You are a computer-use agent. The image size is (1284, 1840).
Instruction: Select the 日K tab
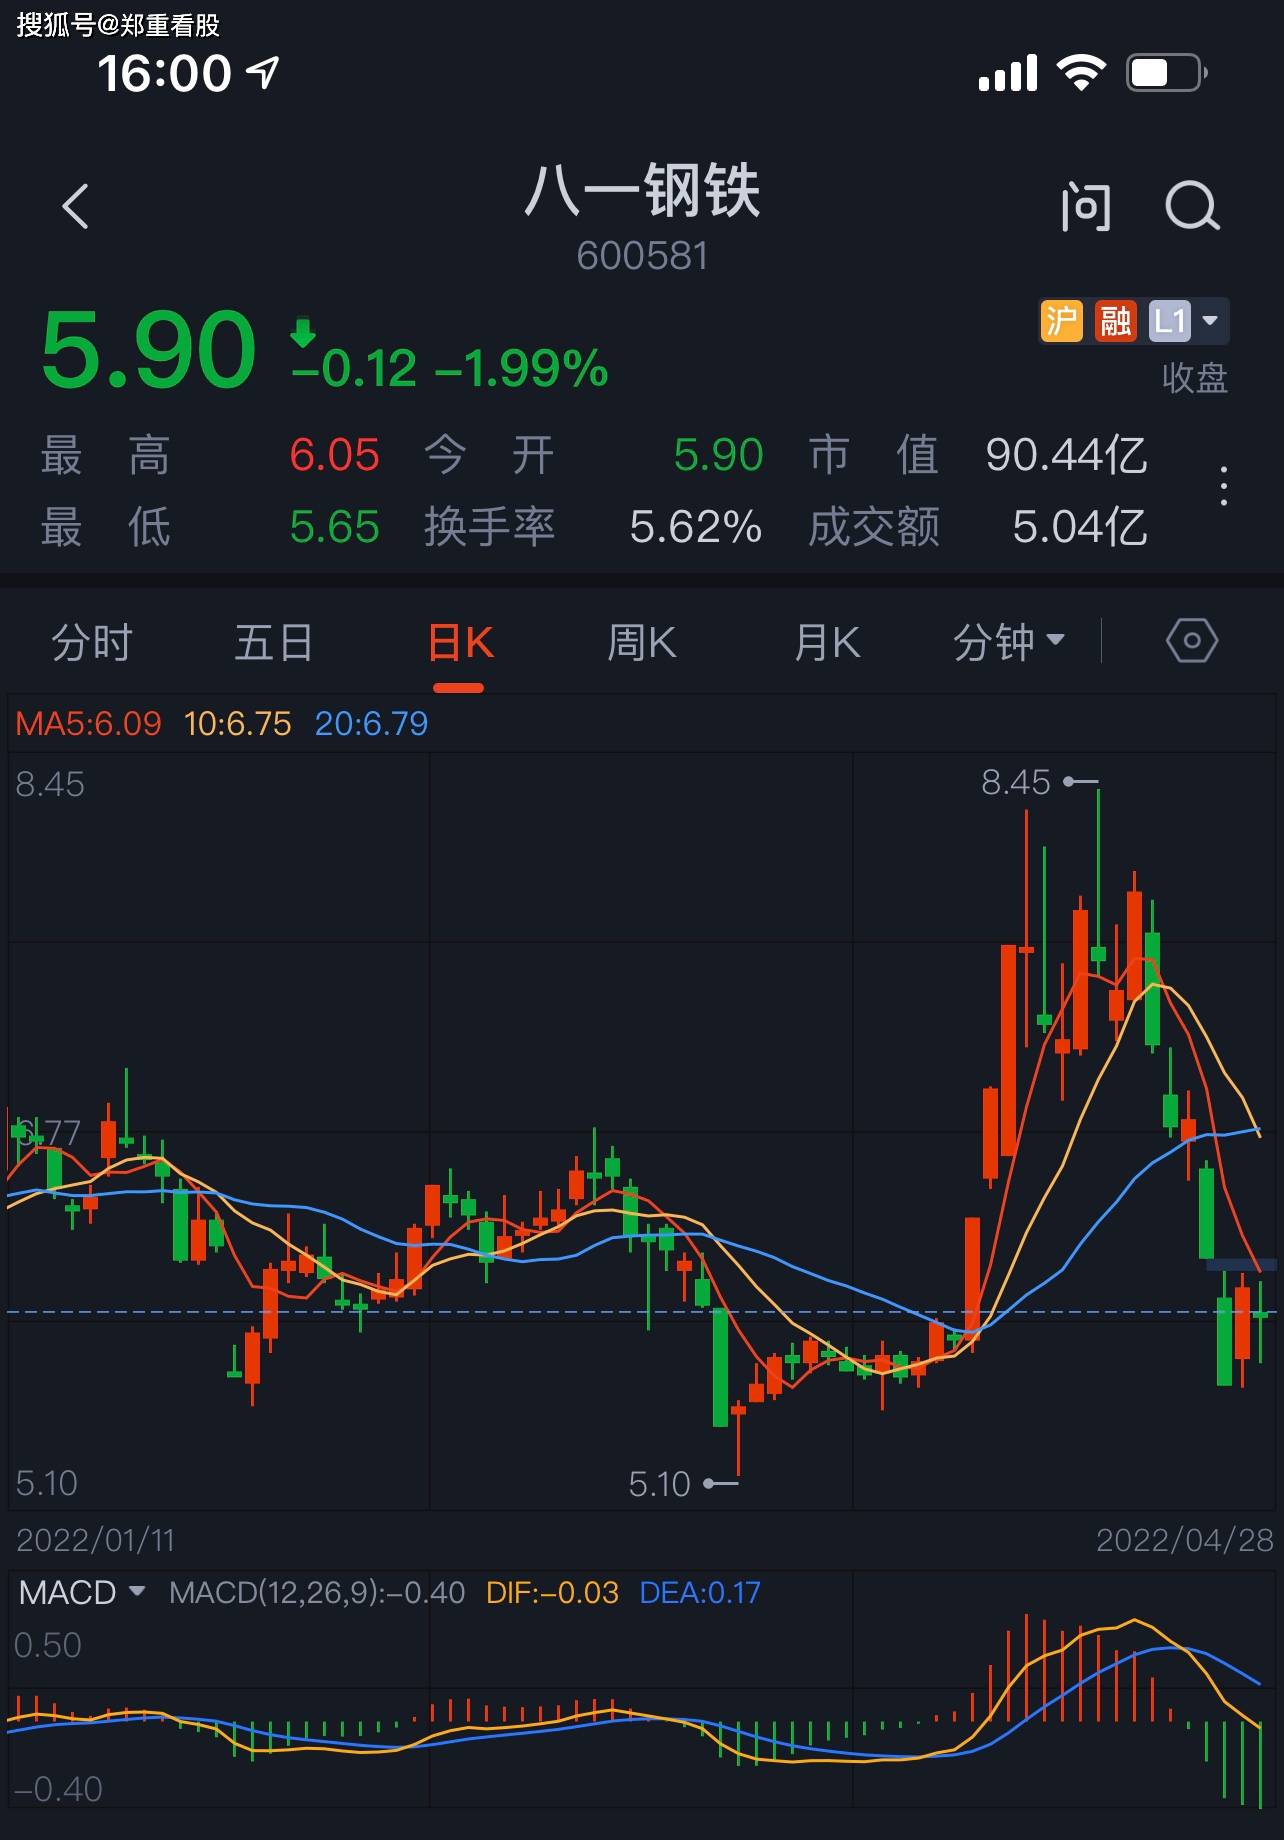point(460,642)
